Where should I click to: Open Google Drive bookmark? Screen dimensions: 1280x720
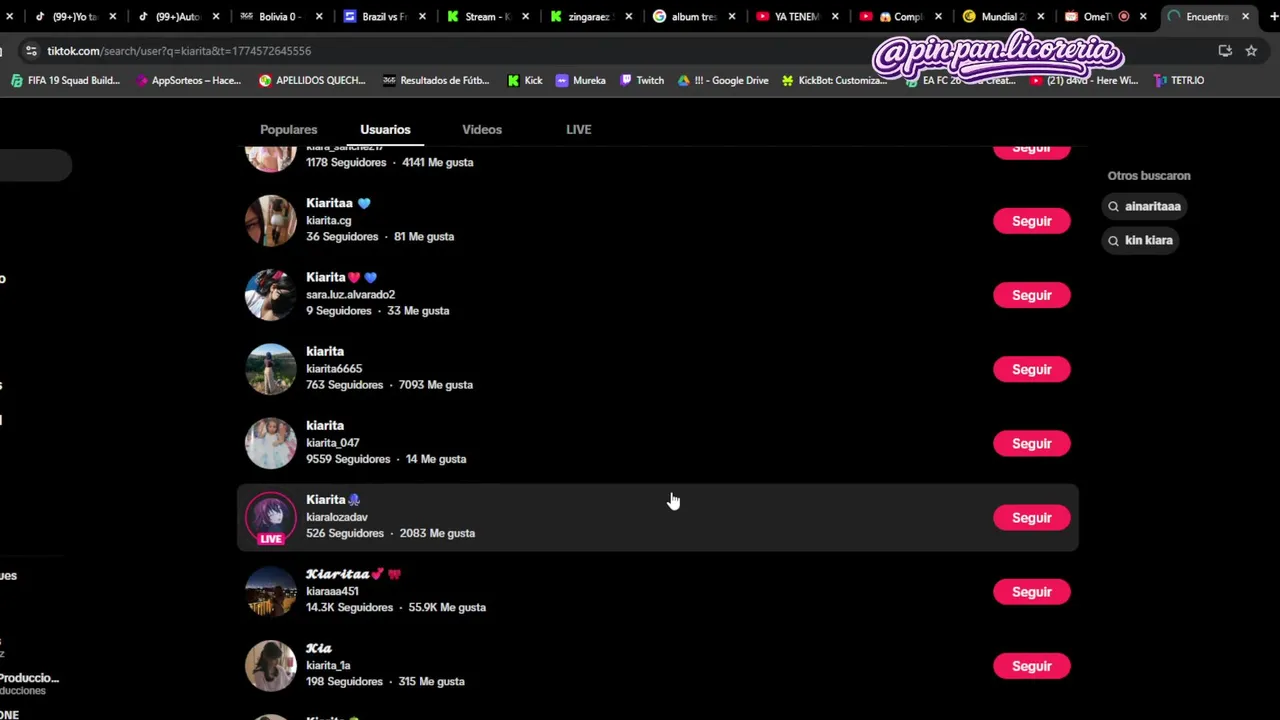723,80
